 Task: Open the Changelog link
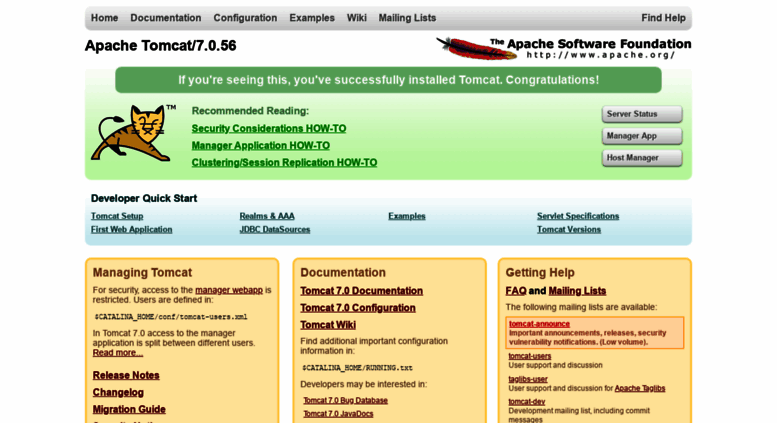point(118,392)
